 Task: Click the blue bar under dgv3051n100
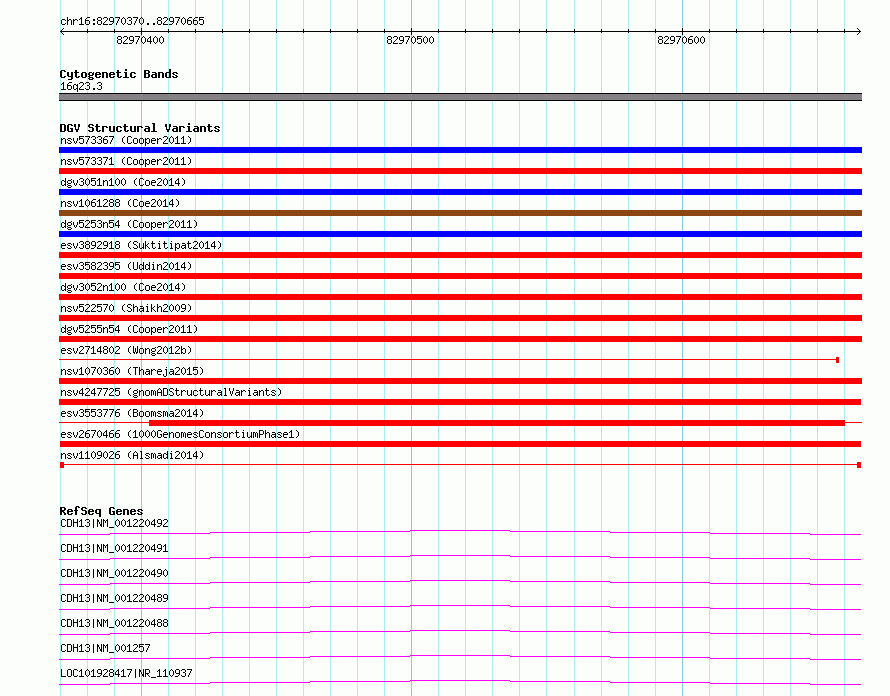pos(460,192)
